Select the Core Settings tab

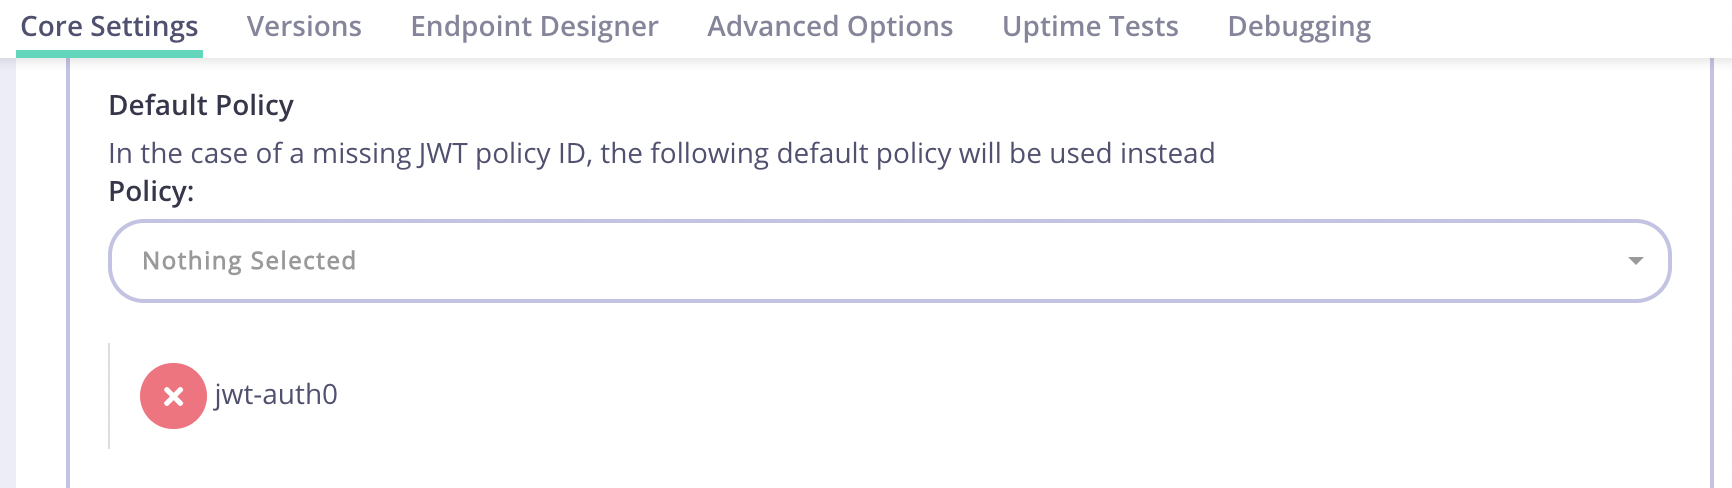pyautogui.click(x=109, y=27)
